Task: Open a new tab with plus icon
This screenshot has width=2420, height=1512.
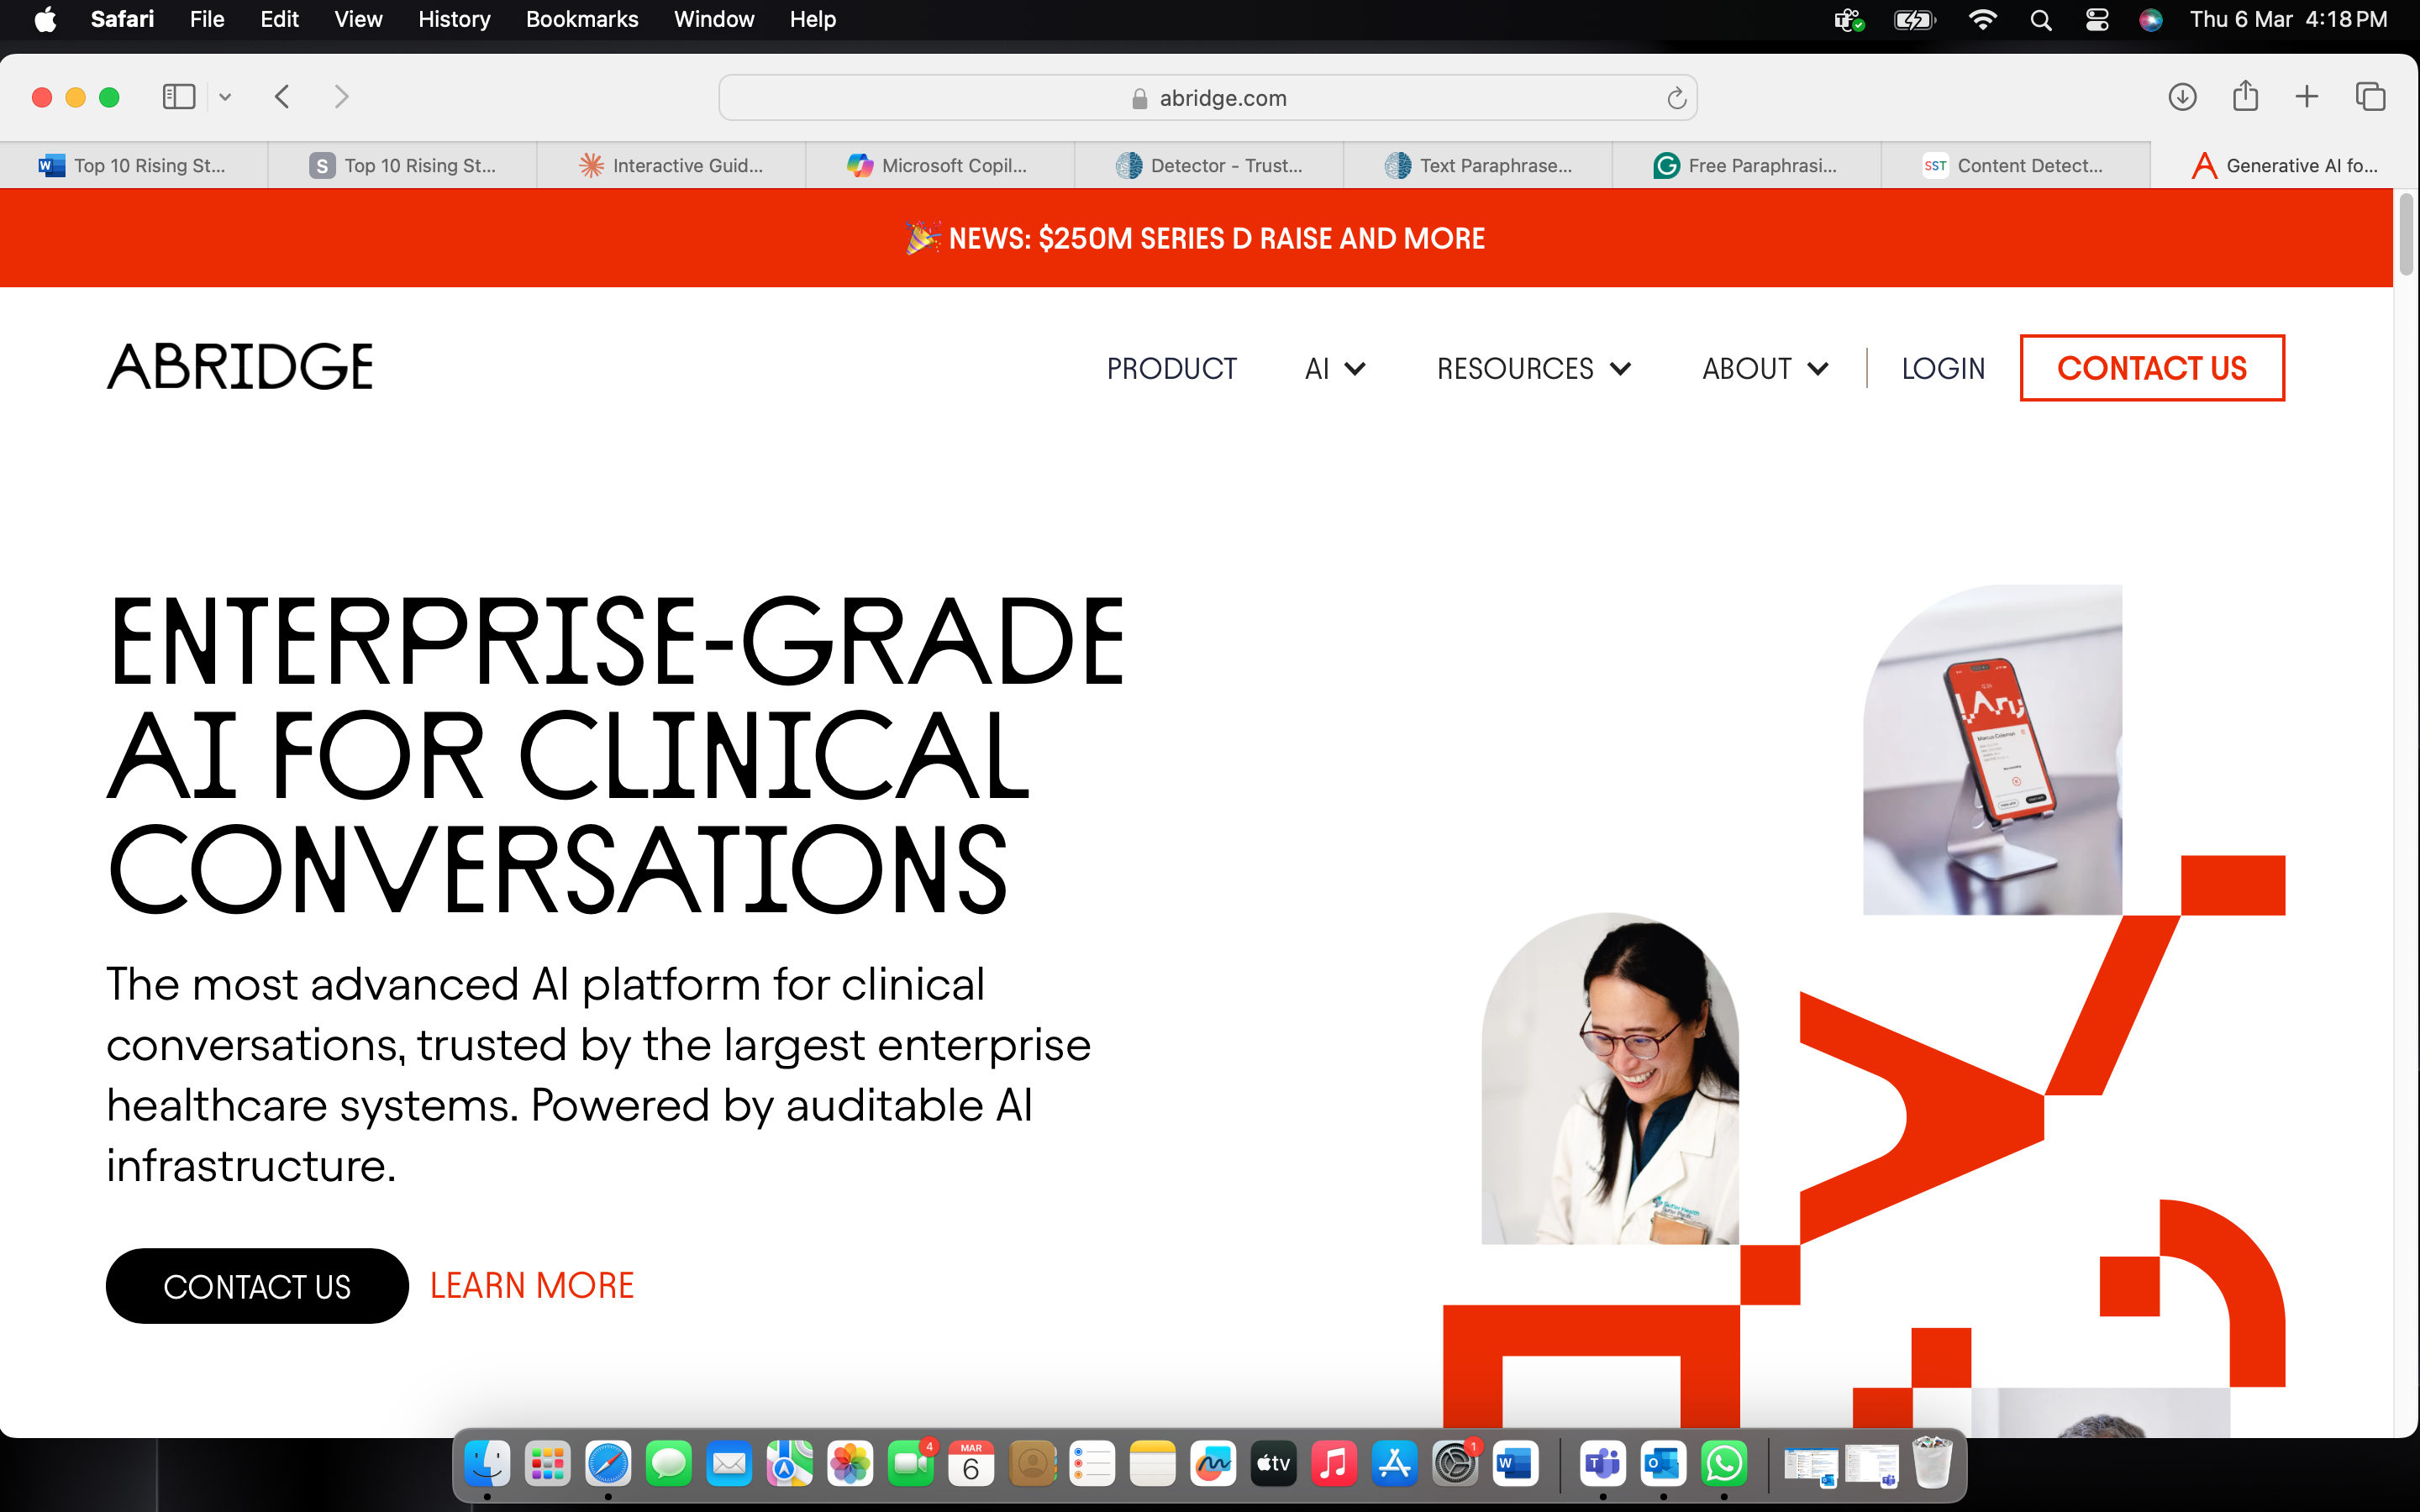Action: pos(2307,97)
